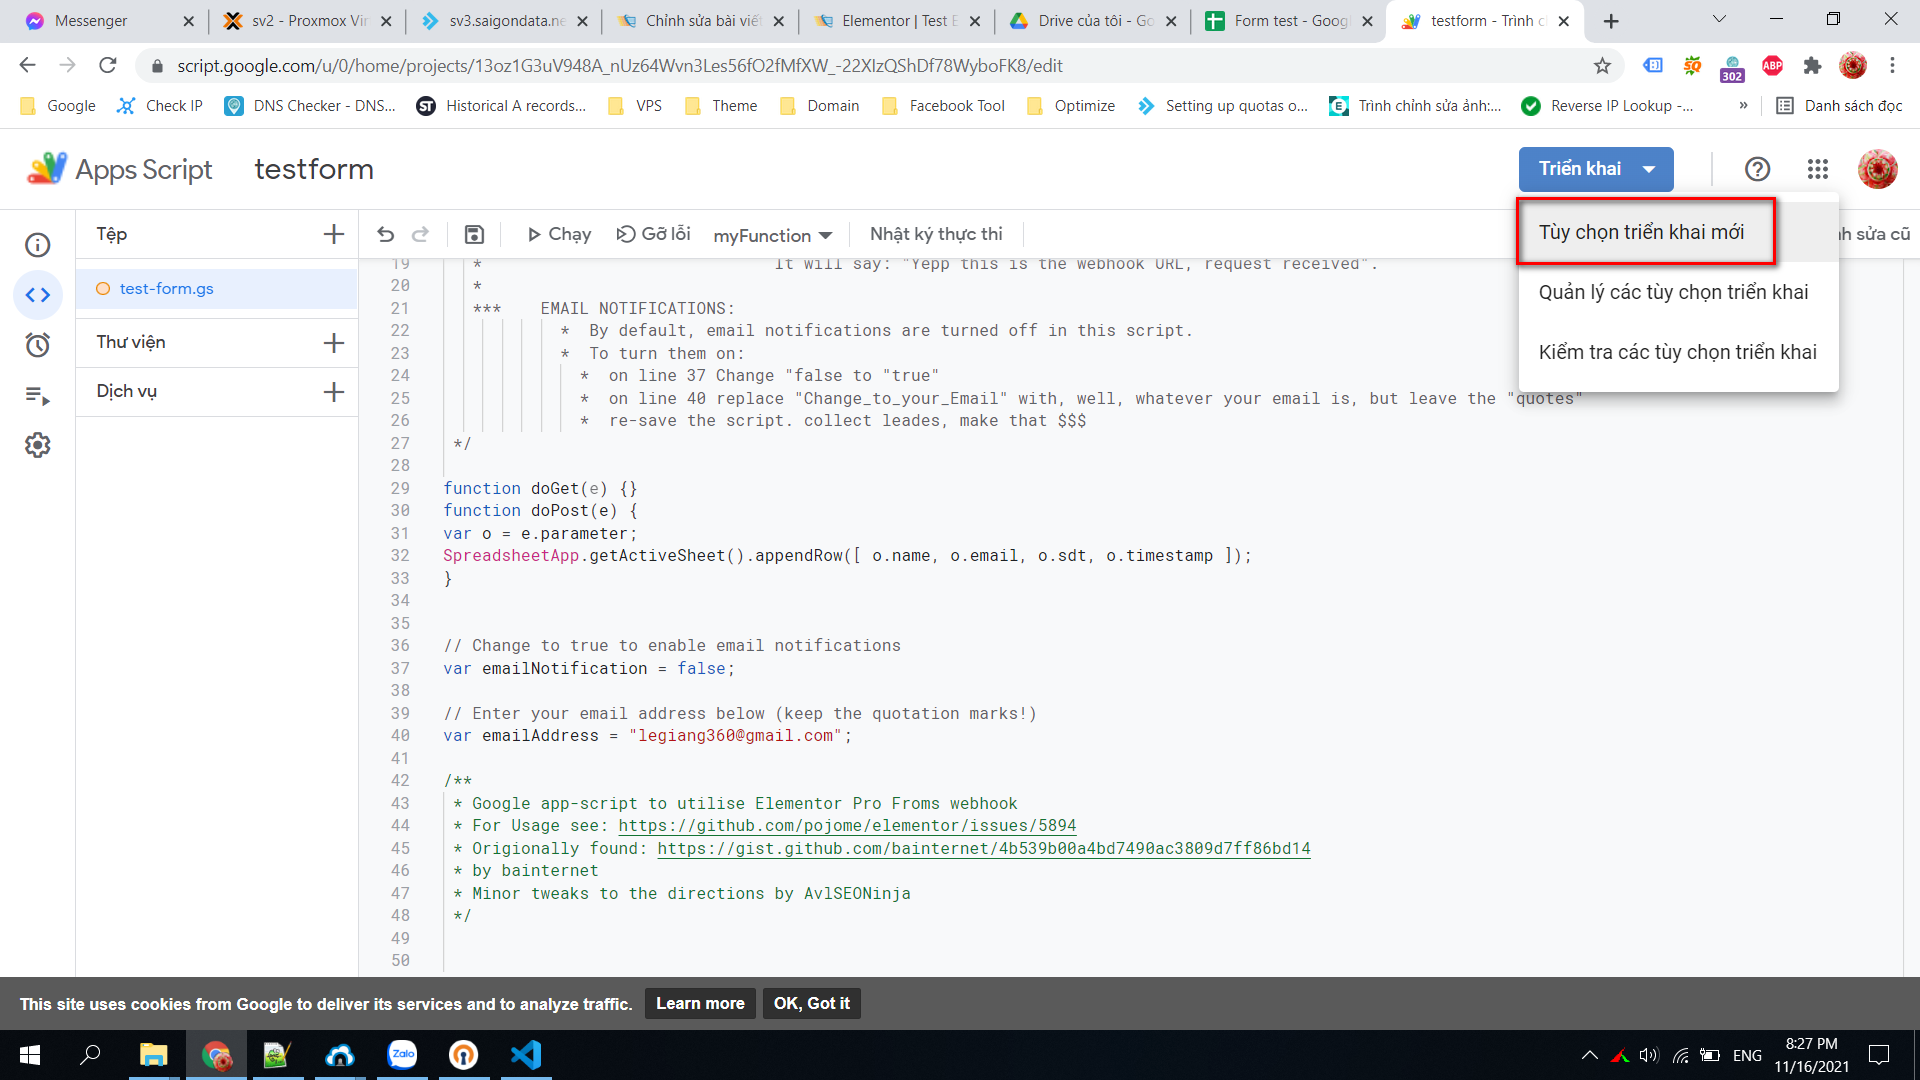1920x1080 pixels.
Task: Open Windows taskbar search
Action: (90, 1055)
